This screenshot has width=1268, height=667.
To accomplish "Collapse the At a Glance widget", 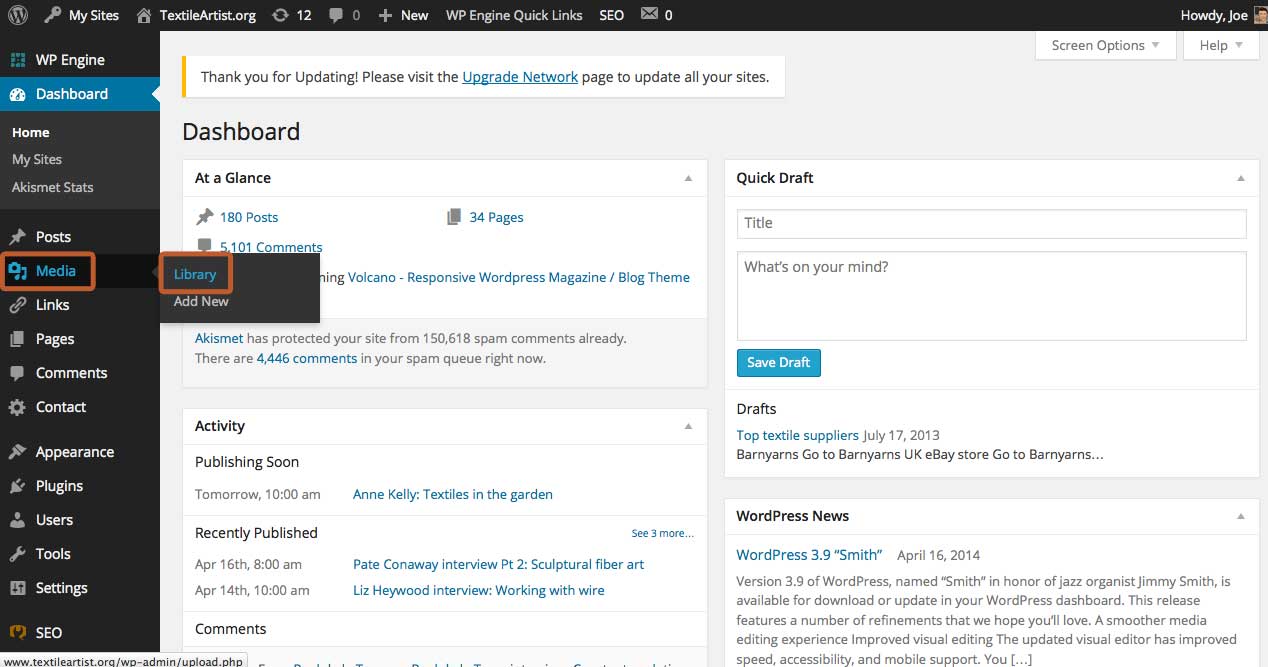I will click(688, 178).
